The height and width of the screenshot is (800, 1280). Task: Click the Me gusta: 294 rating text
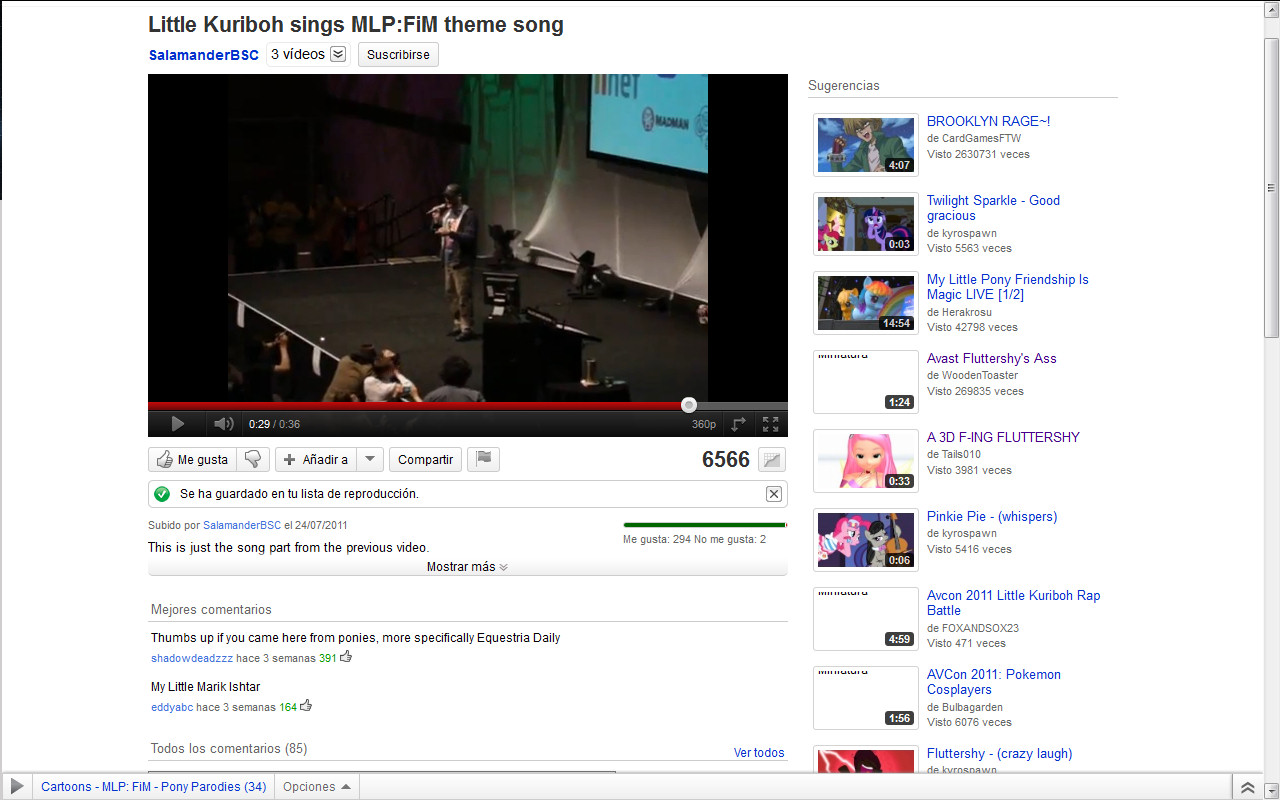pyautogui.click(x=657, y=540)
